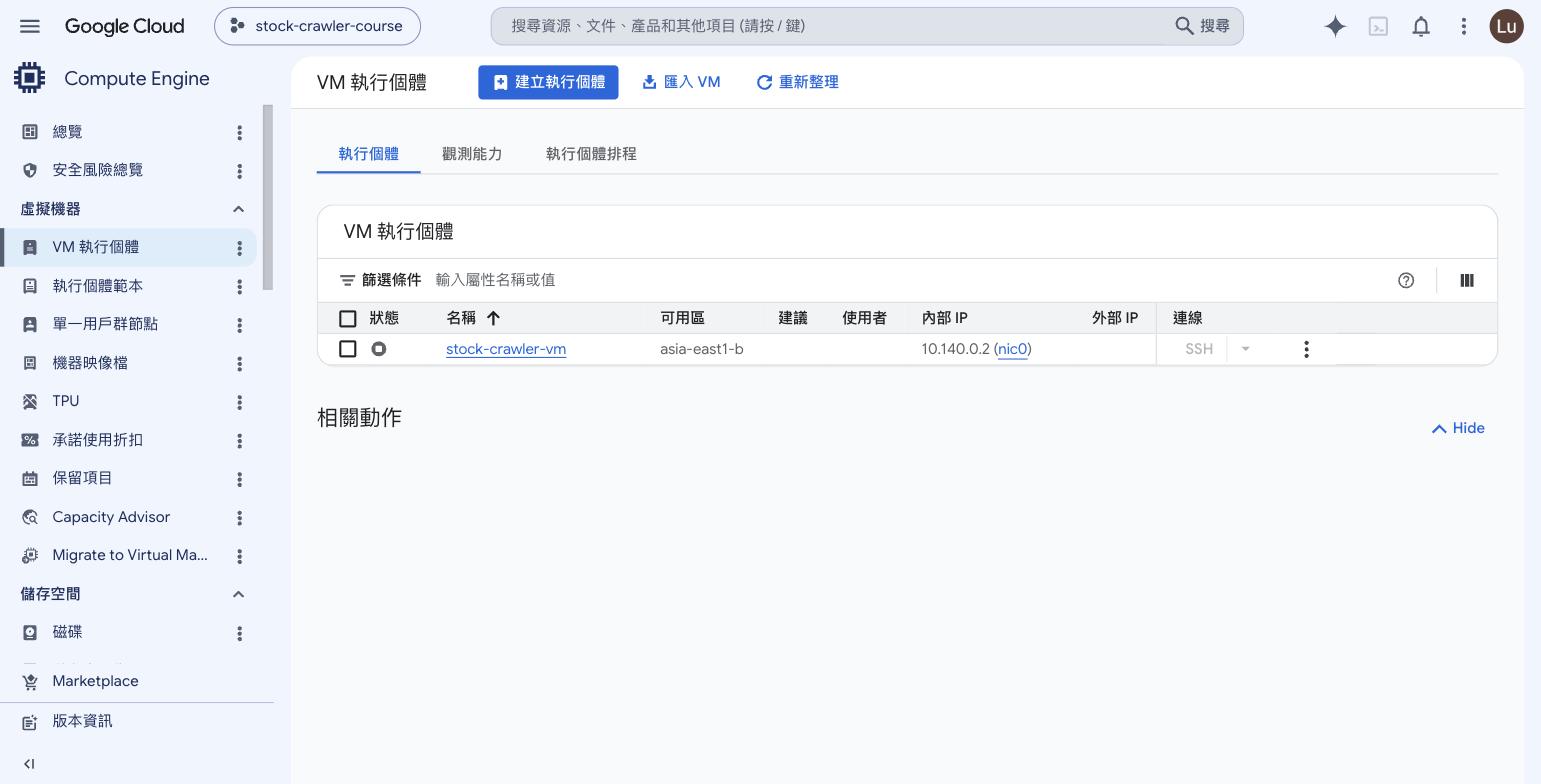
Task: Open Gemini AI assistant sparkle icon
Action: (x=1335, y=26)
